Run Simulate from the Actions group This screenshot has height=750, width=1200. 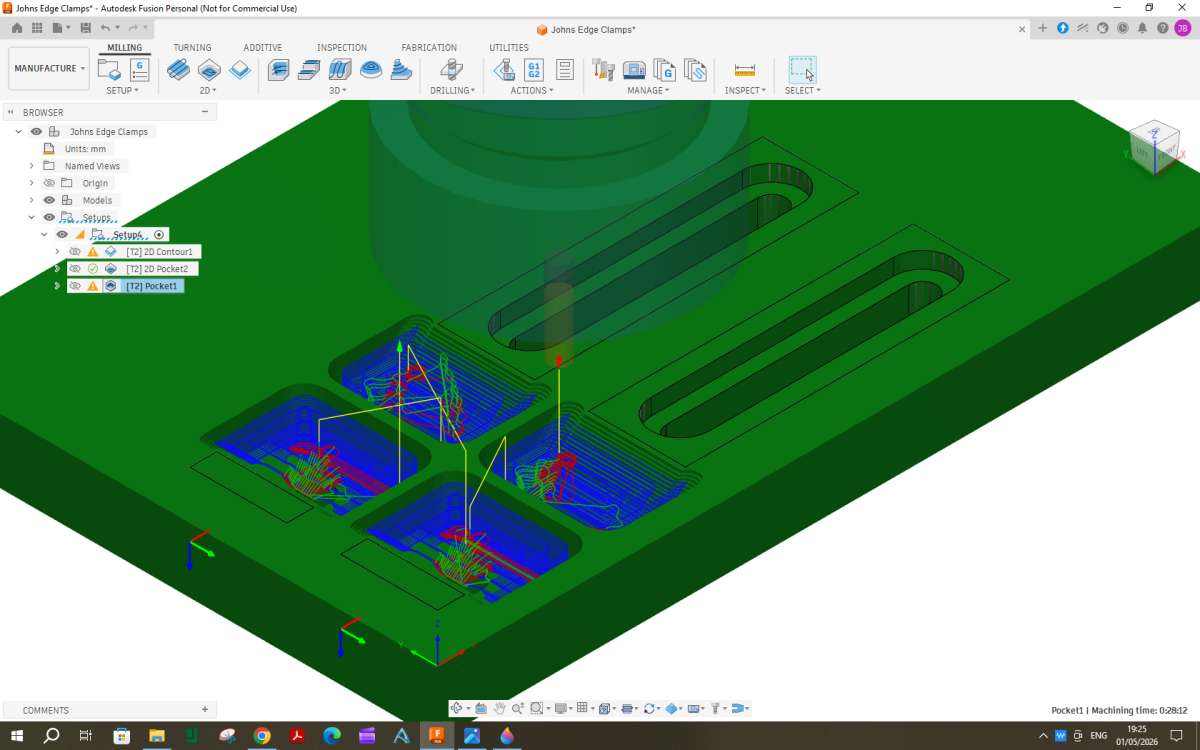tap(504, 69)
